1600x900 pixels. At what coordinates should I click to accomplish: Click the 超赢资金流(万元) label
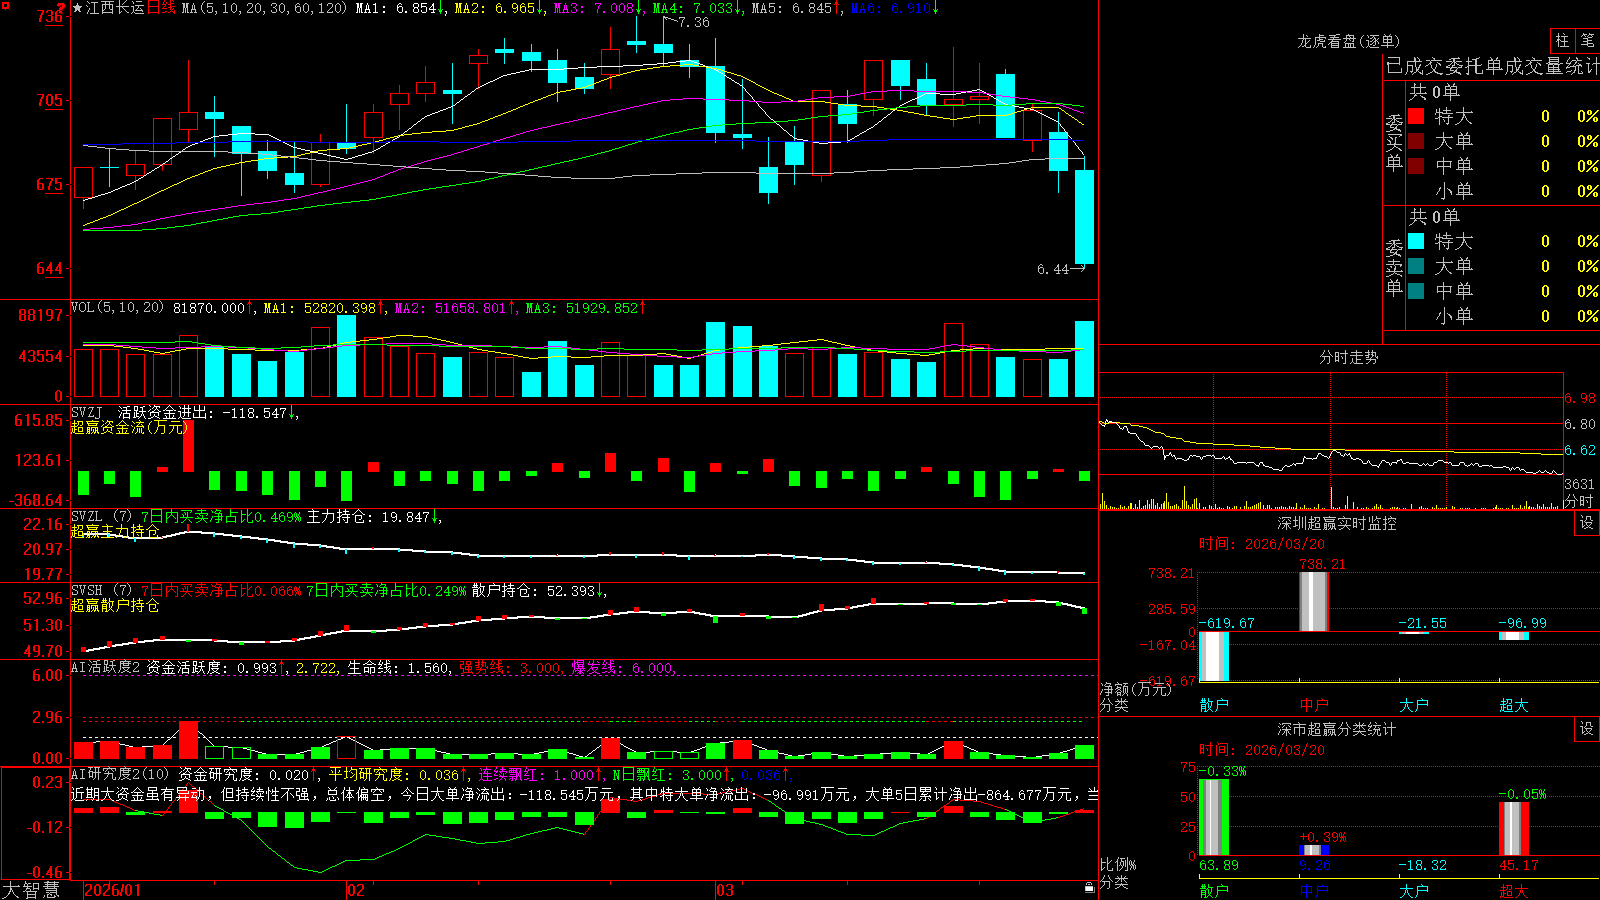[129, 427]
